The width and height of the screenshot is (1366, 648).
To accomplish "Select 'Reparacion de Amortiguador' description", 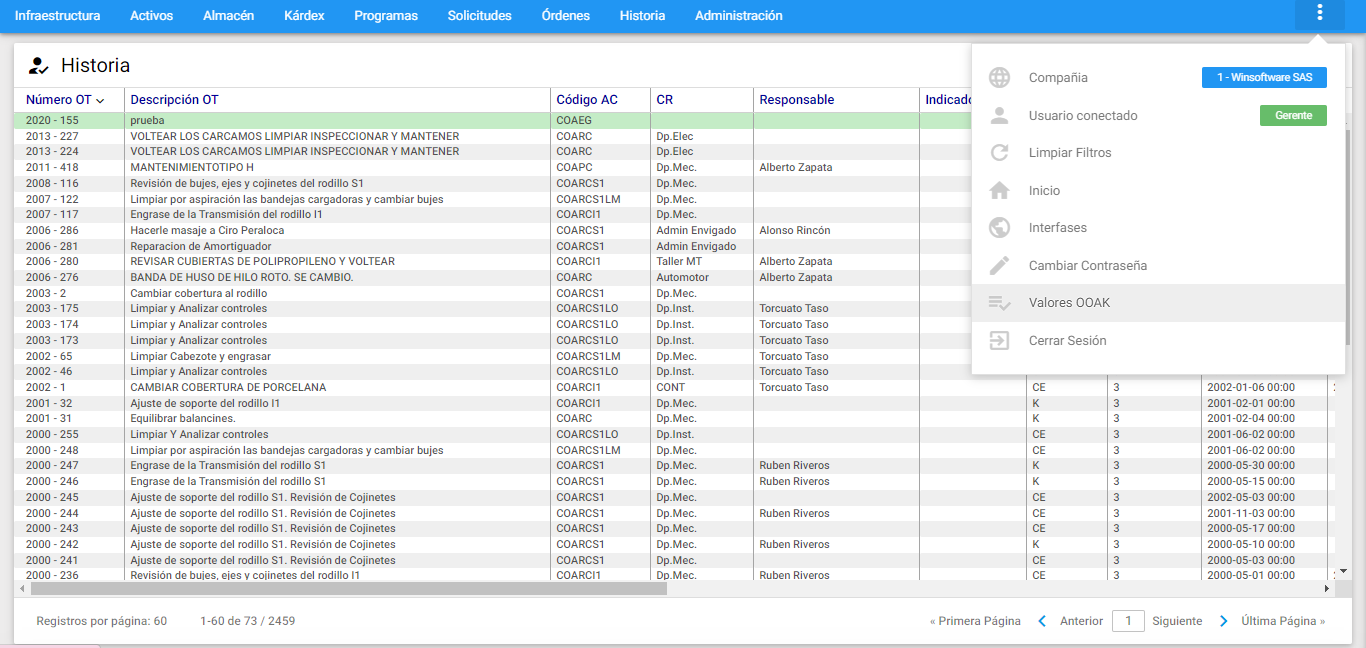I will tap(201, 246).
